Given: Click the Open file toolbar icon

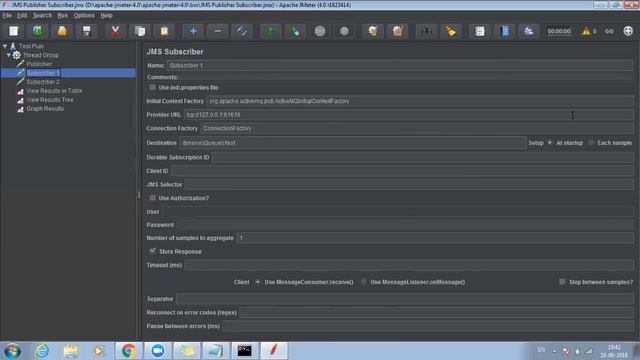Looking at the screenshot, I should tap(62, 31).
